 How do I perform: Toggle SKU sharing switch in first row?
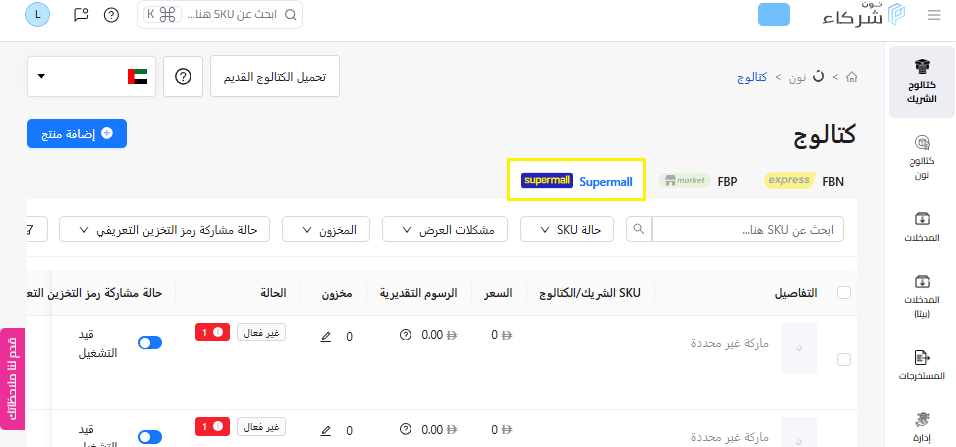pos(150,343)
